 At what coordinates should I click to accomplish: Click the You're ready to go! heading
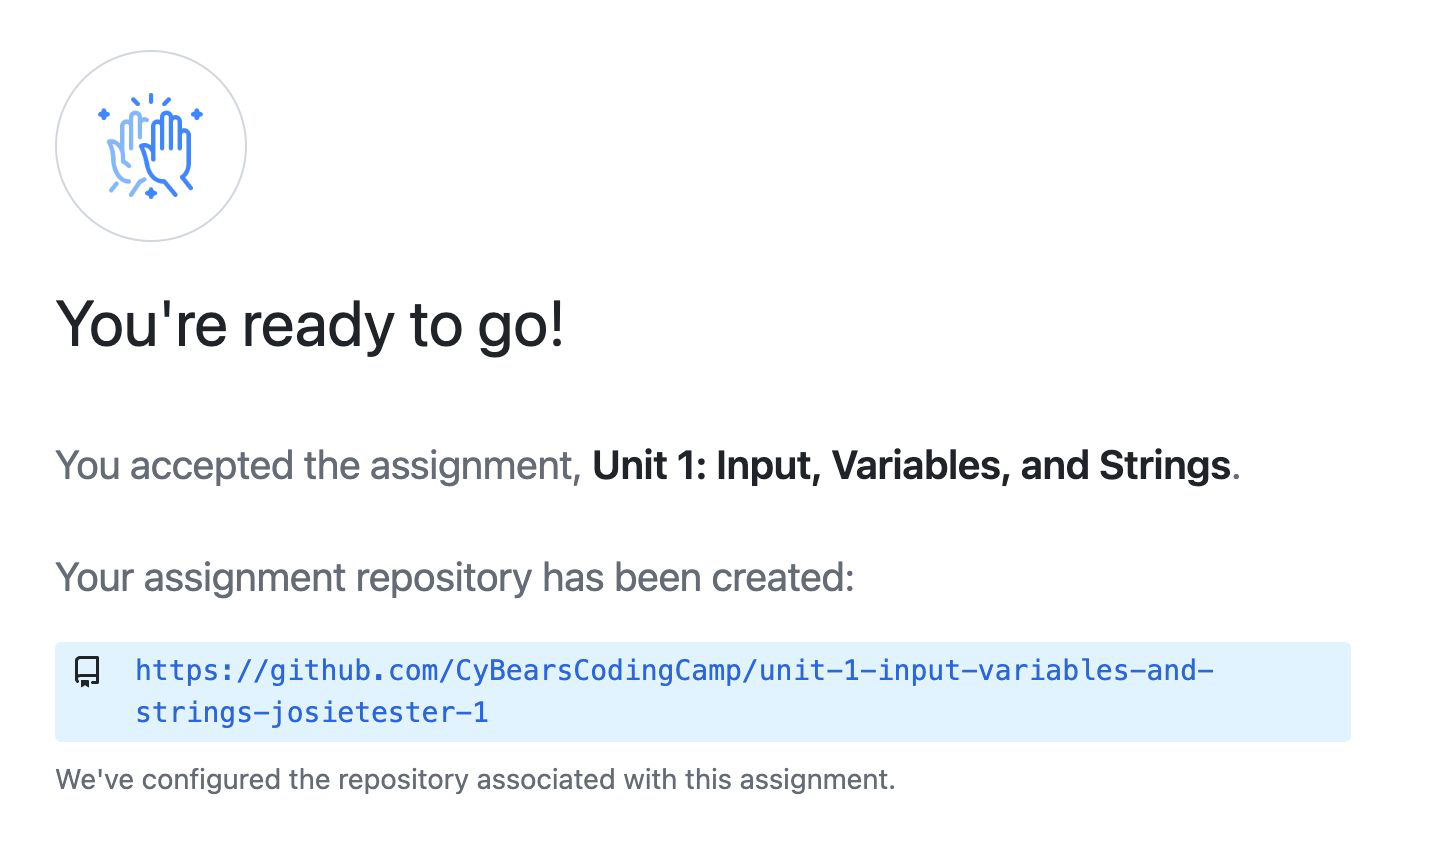(310, 325)
